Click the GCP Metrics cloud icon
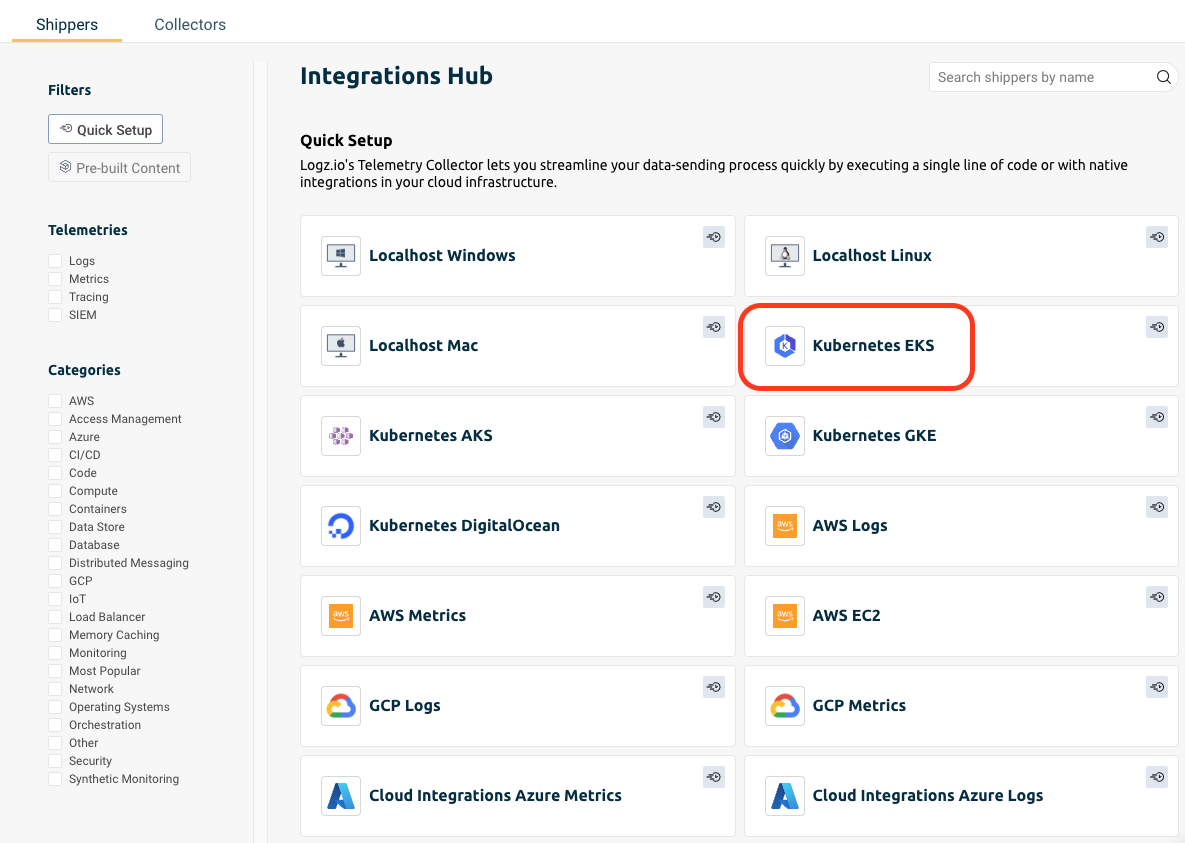This screenshot has width=1185, height=843. 784,705
